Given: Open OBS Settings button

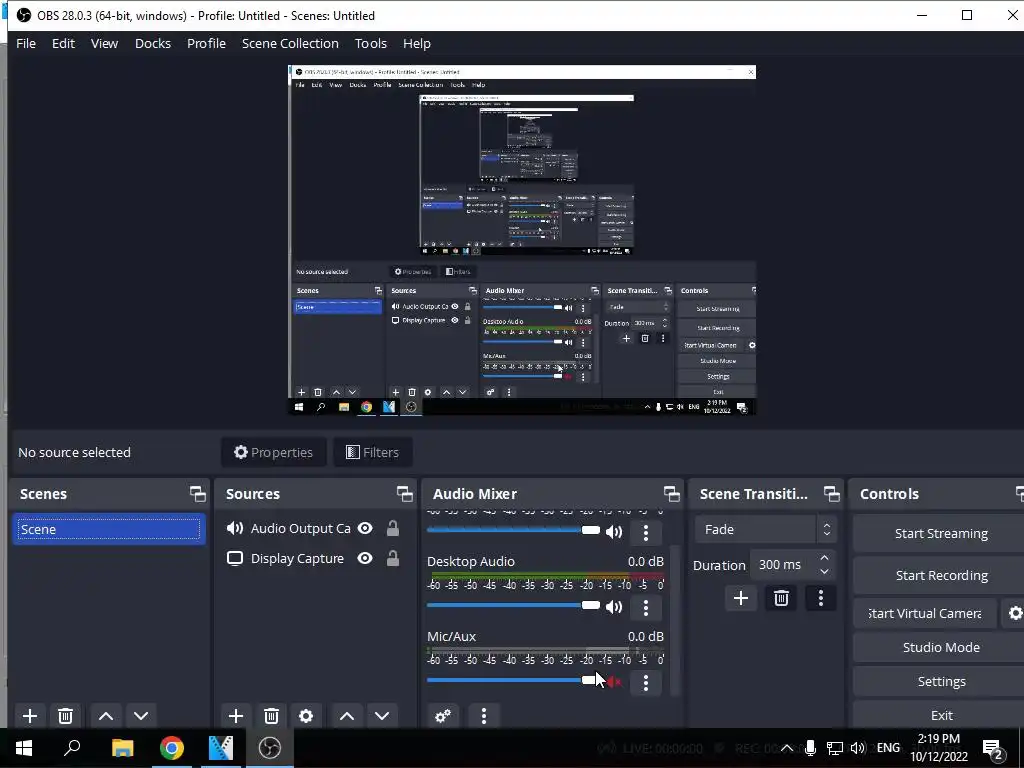Looking at the screenshot, I should pos(940,681).
